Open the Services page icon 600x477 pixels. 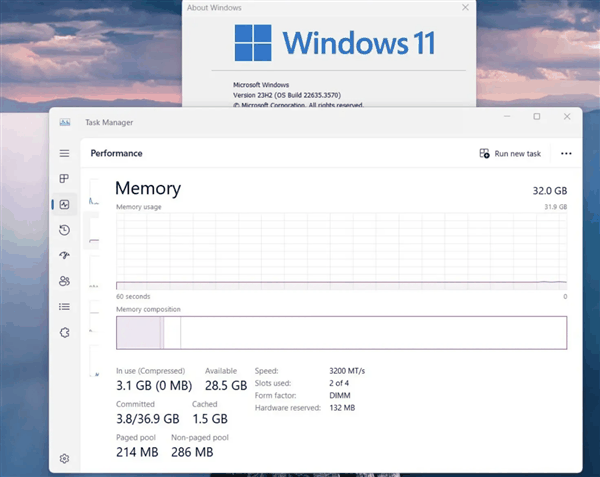[64, 332]
